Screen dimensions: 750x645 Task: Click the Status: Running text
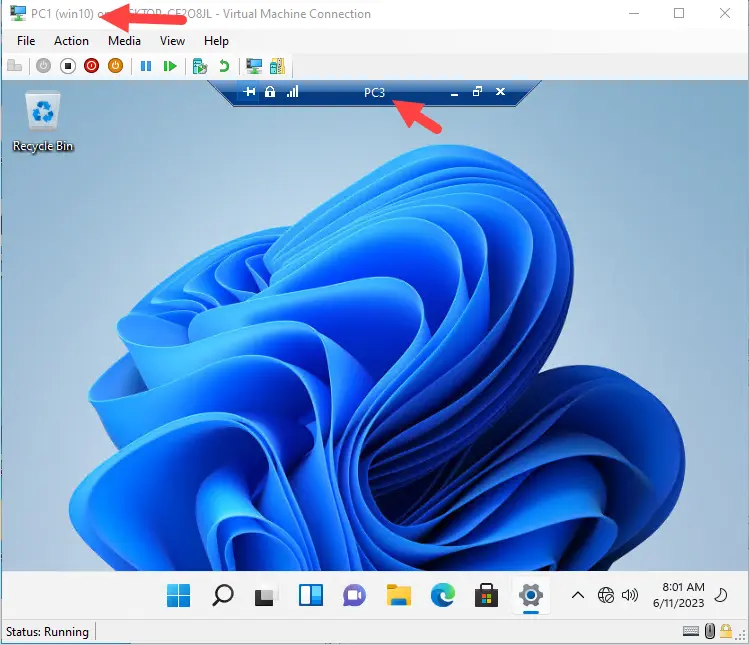[x=47, y=632]
